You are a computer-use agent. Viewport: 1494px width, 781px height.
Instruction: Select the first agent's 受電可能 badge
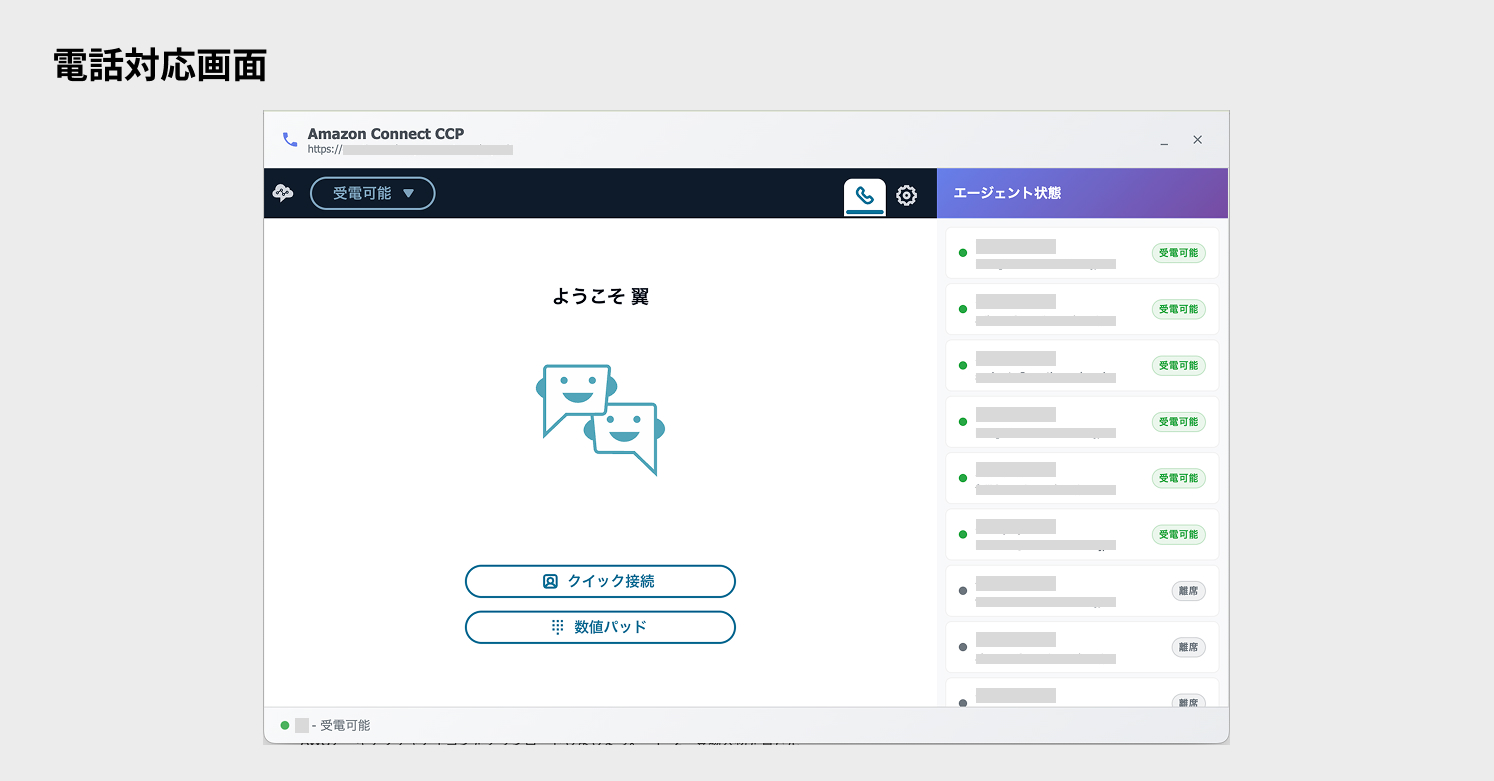(1178, 253)
